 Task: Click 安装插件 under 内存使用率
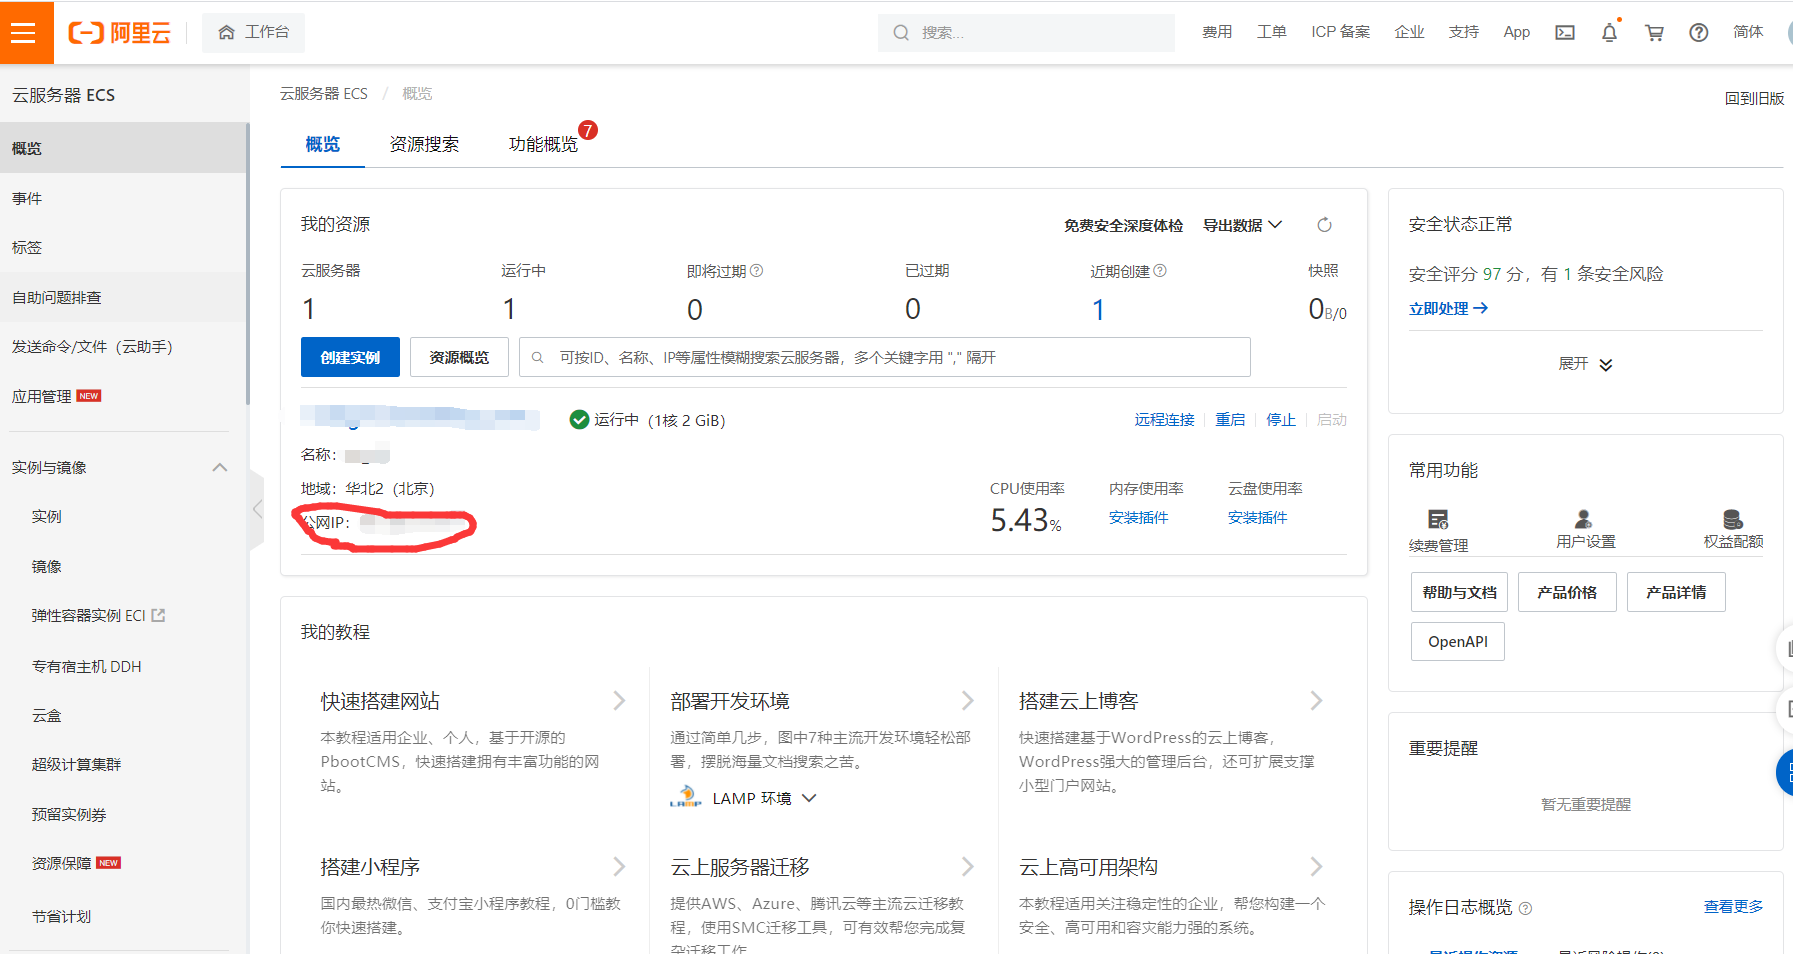pos(1138,518)
